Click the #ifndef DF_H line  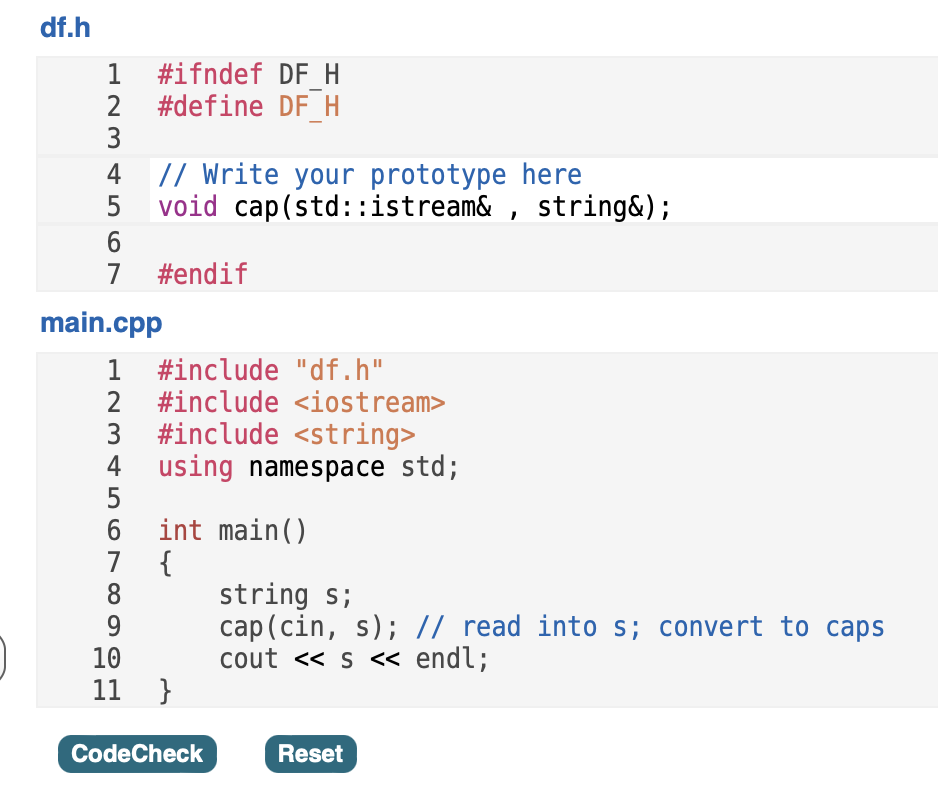(247, 74)
